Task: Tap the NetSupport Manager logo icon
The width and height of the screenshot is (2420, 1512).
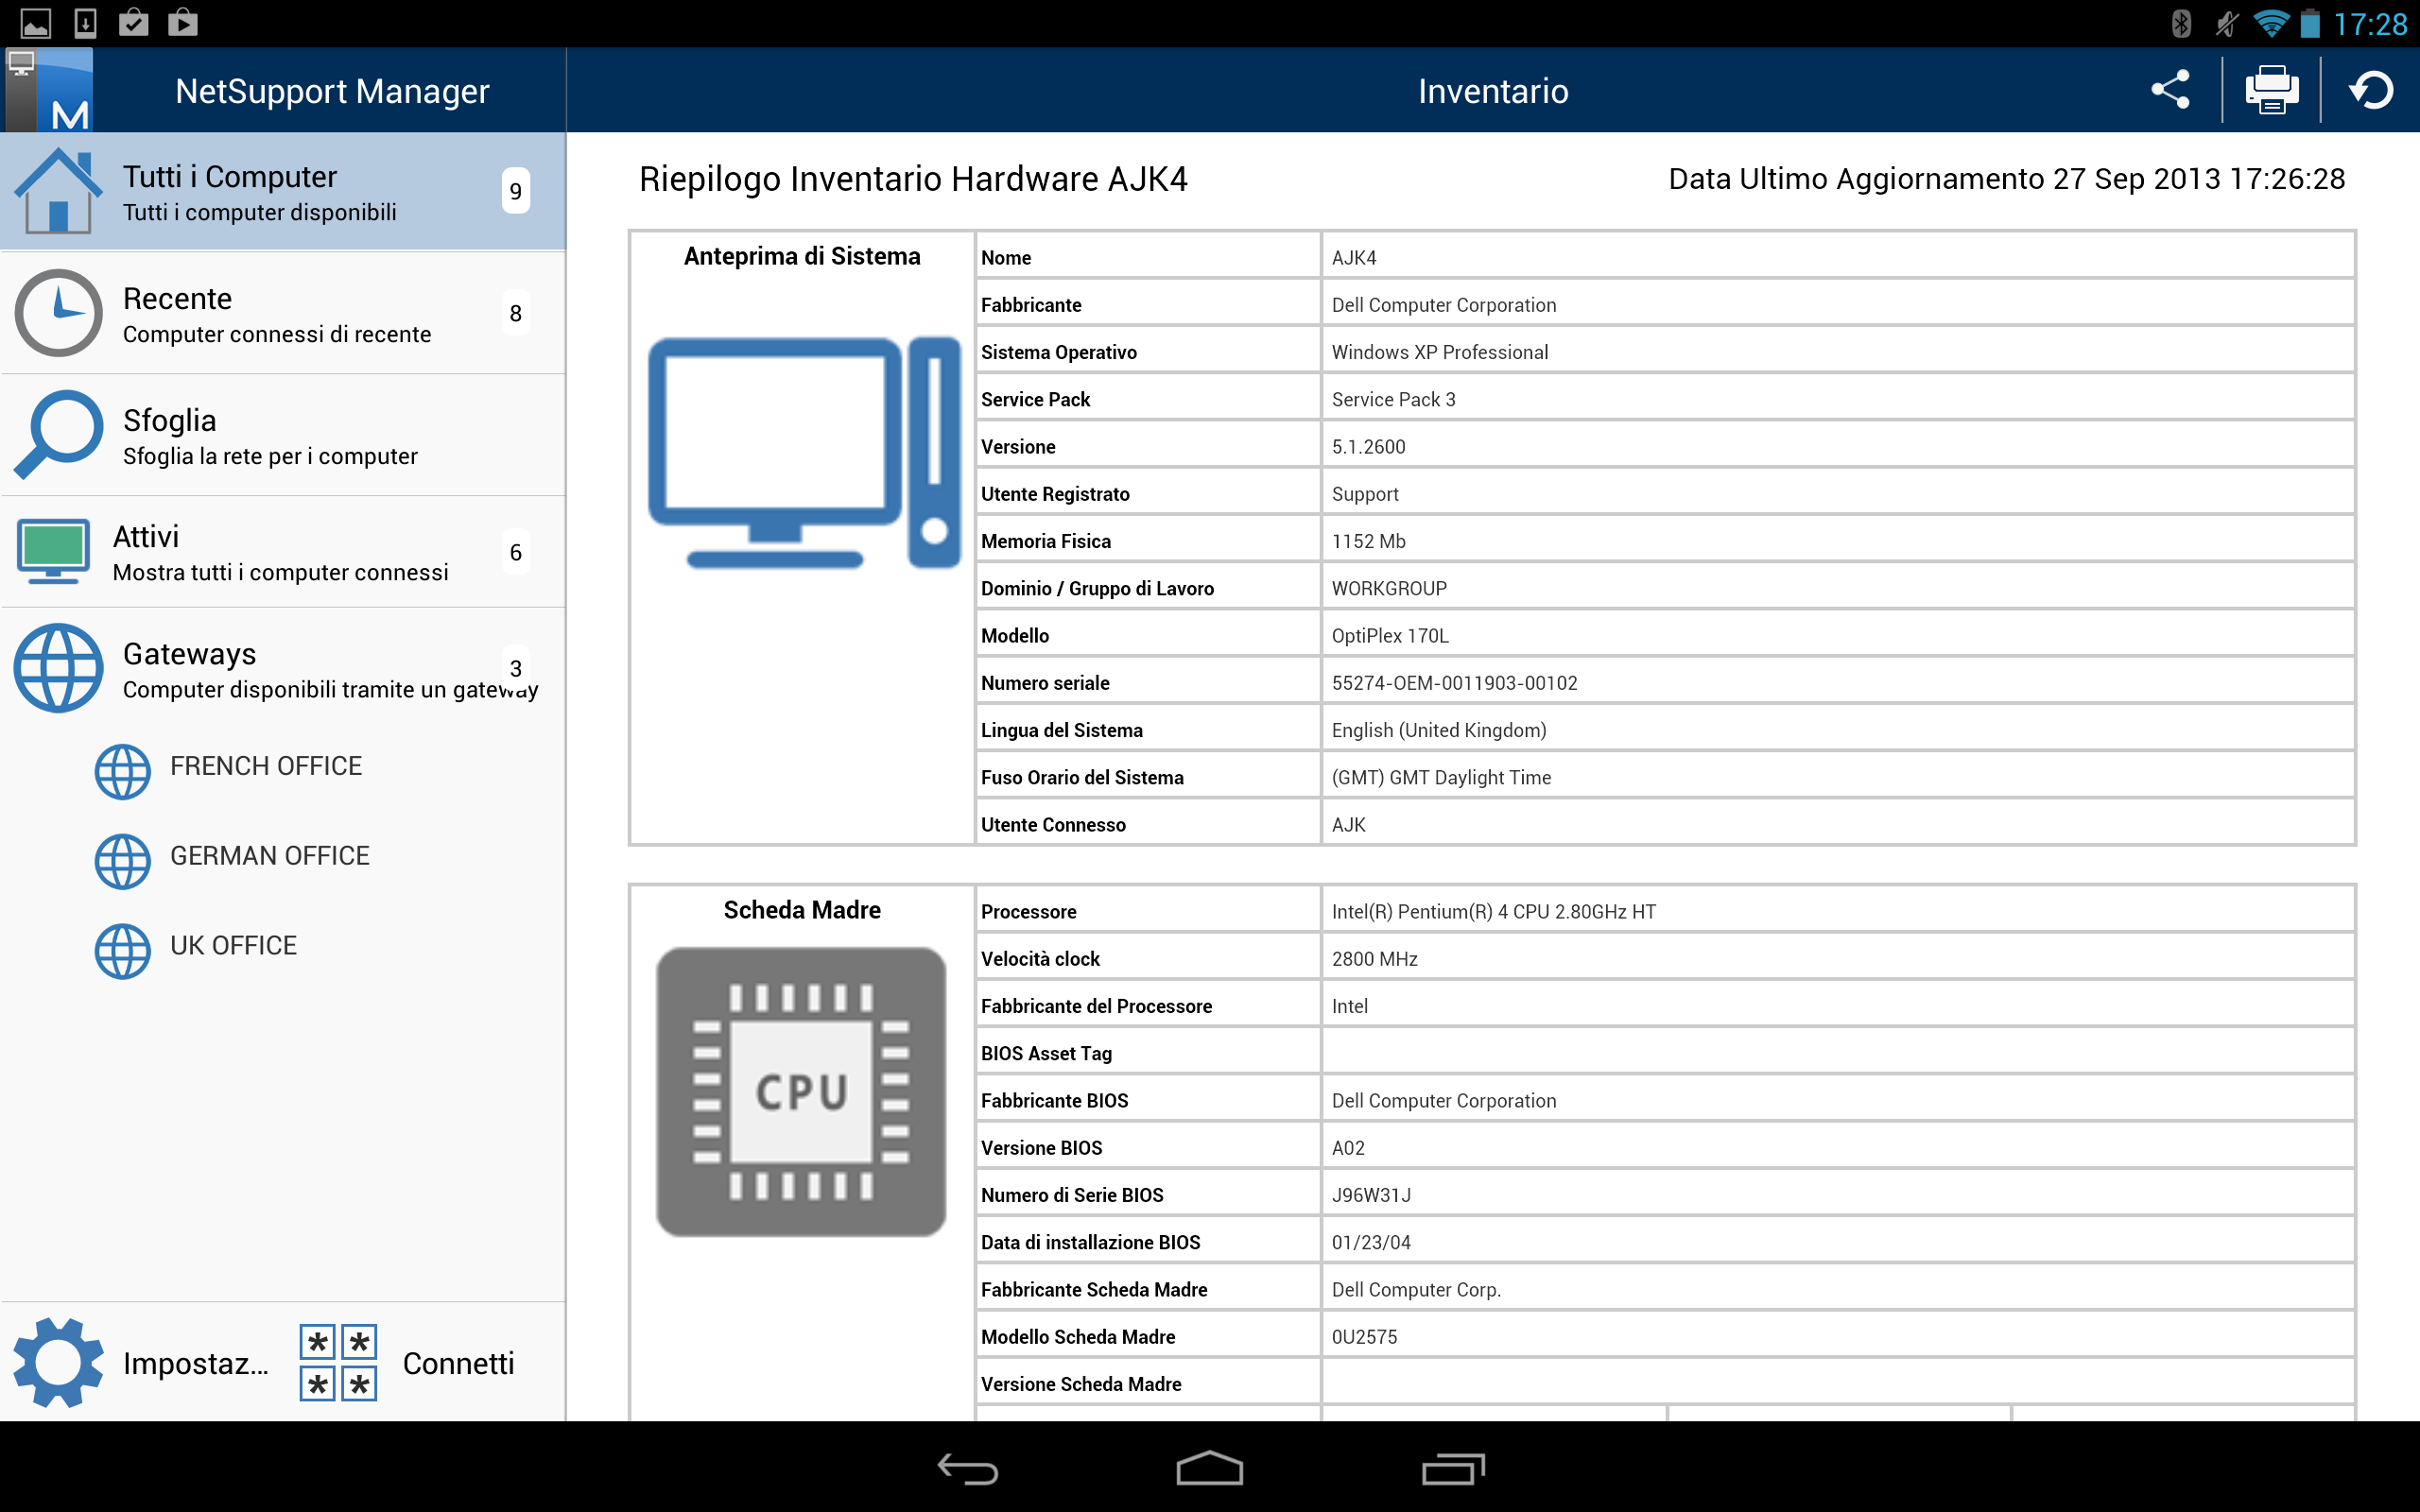Action: click(x=48, y=90)
